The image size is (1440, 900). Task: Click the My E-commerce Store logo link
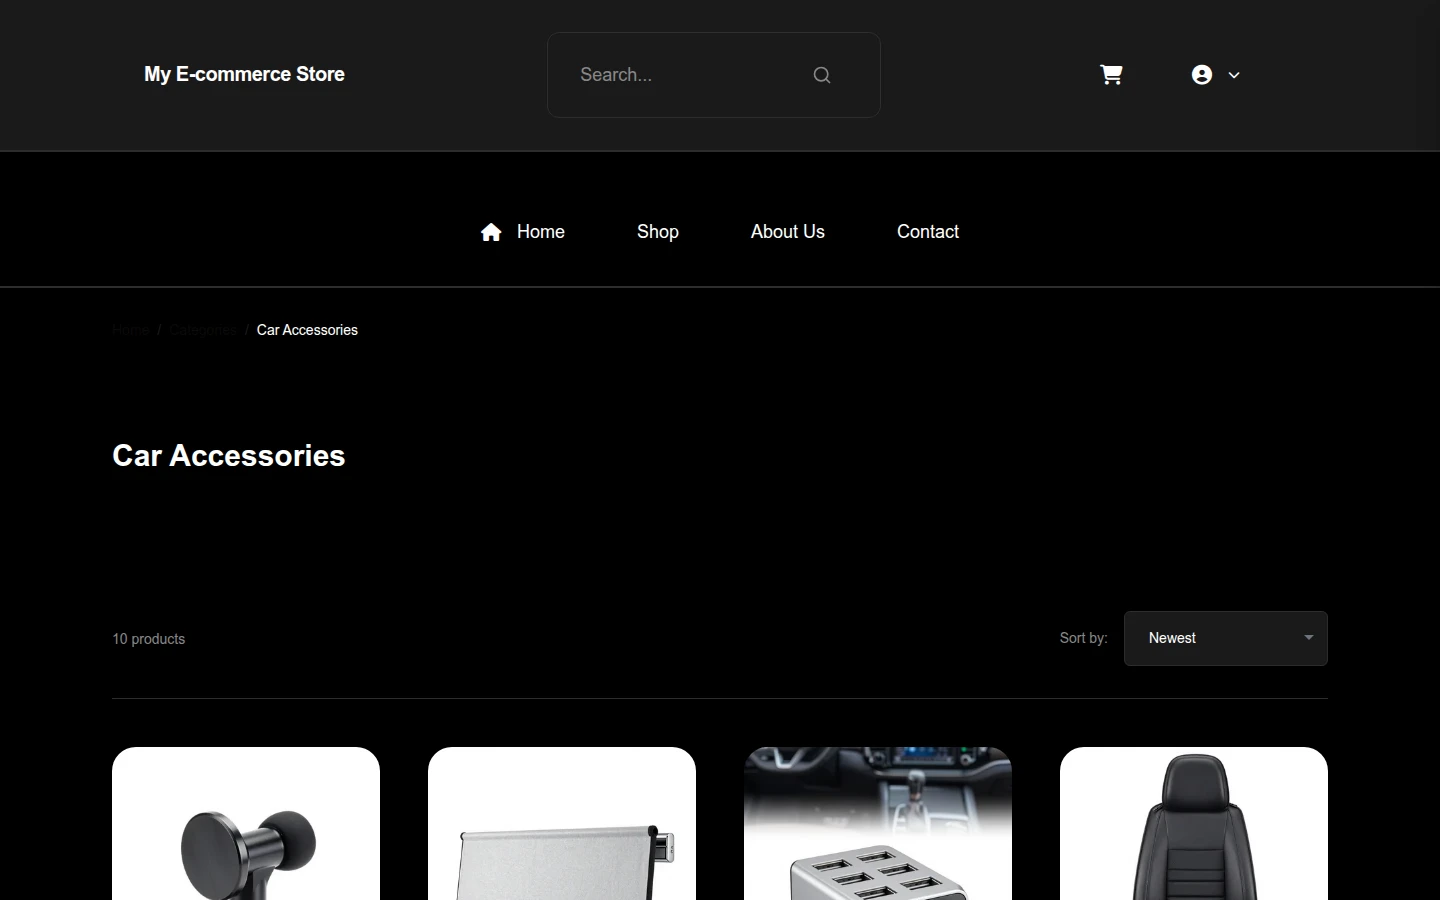pyautogui.click(x=244, y=74)
